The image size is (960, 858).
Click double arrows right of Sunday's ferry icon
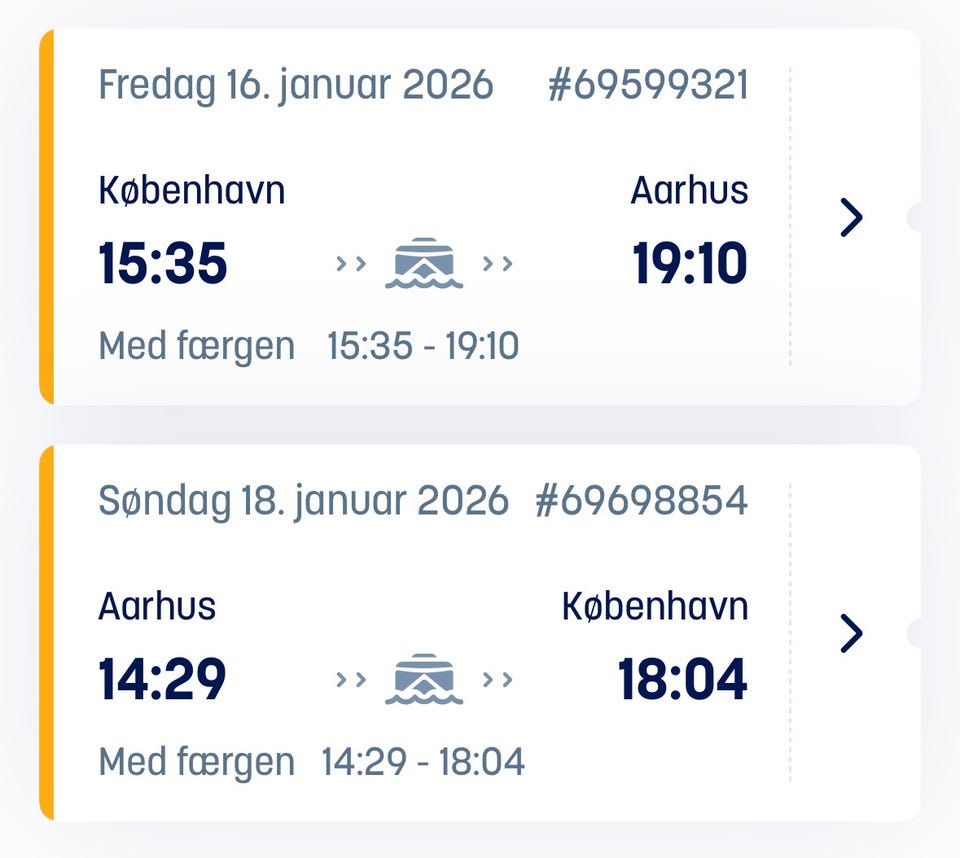498,680
